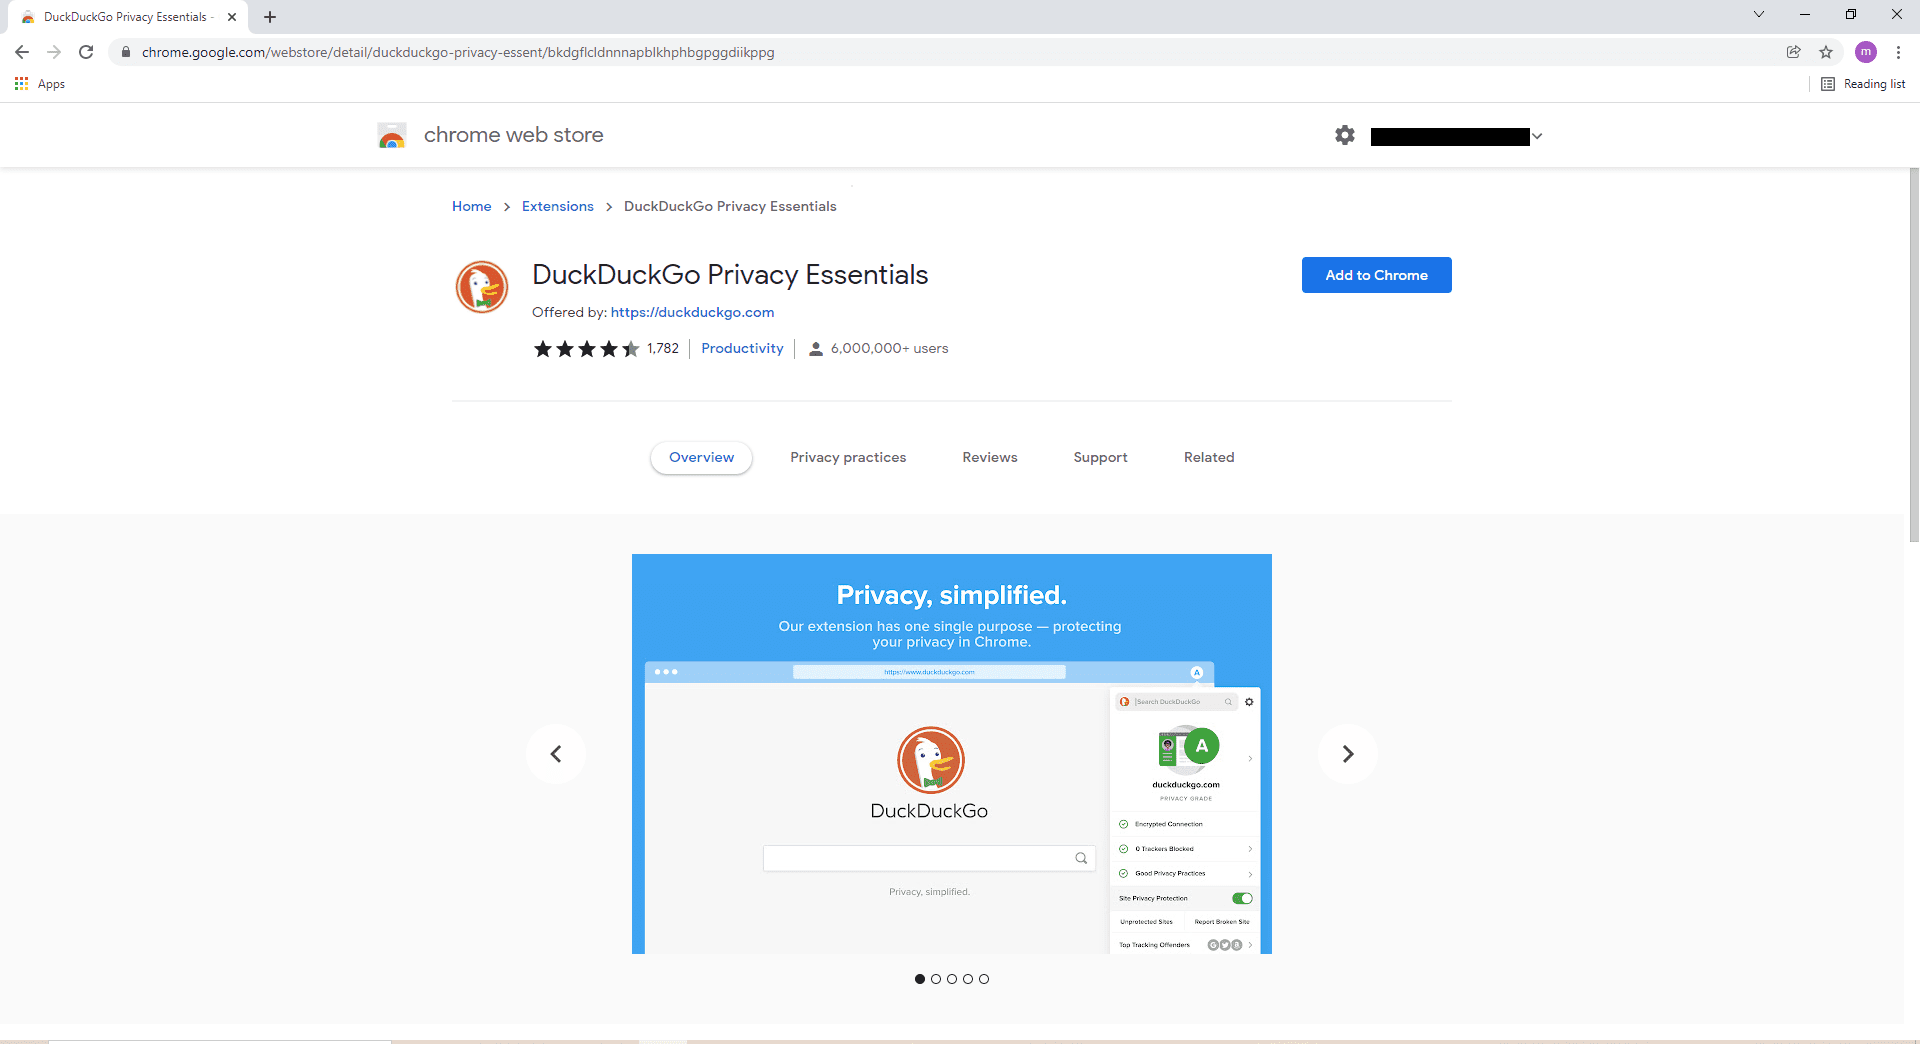Go to Home breadcrumb link
The image size is (1920, 1044).
tap(471, 206)
